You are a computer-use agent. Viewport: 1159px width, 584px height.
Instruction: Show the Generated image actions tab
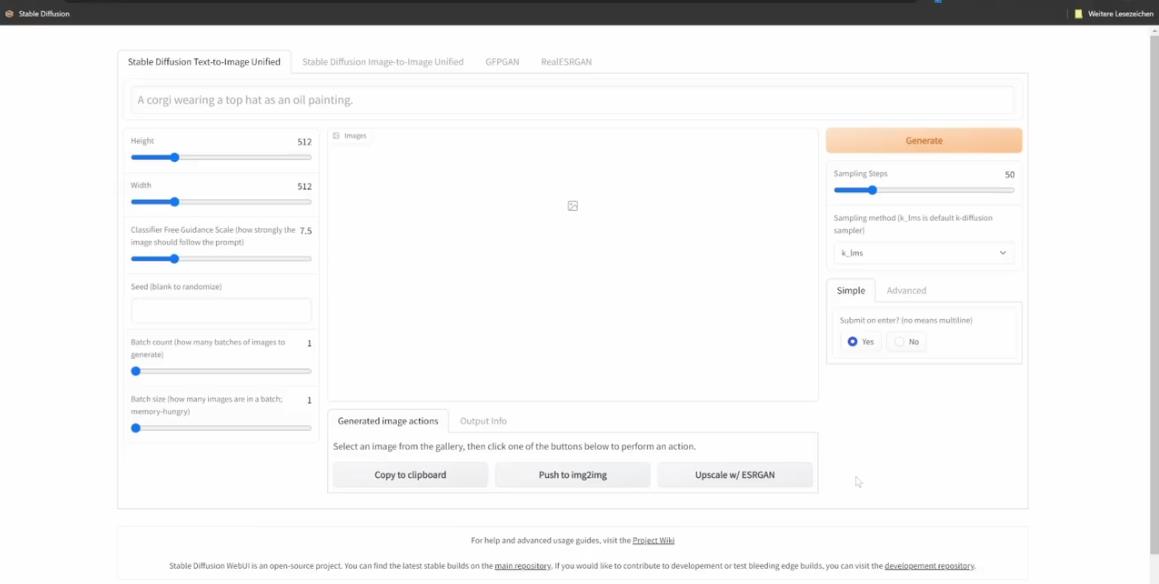coord(388,421)
